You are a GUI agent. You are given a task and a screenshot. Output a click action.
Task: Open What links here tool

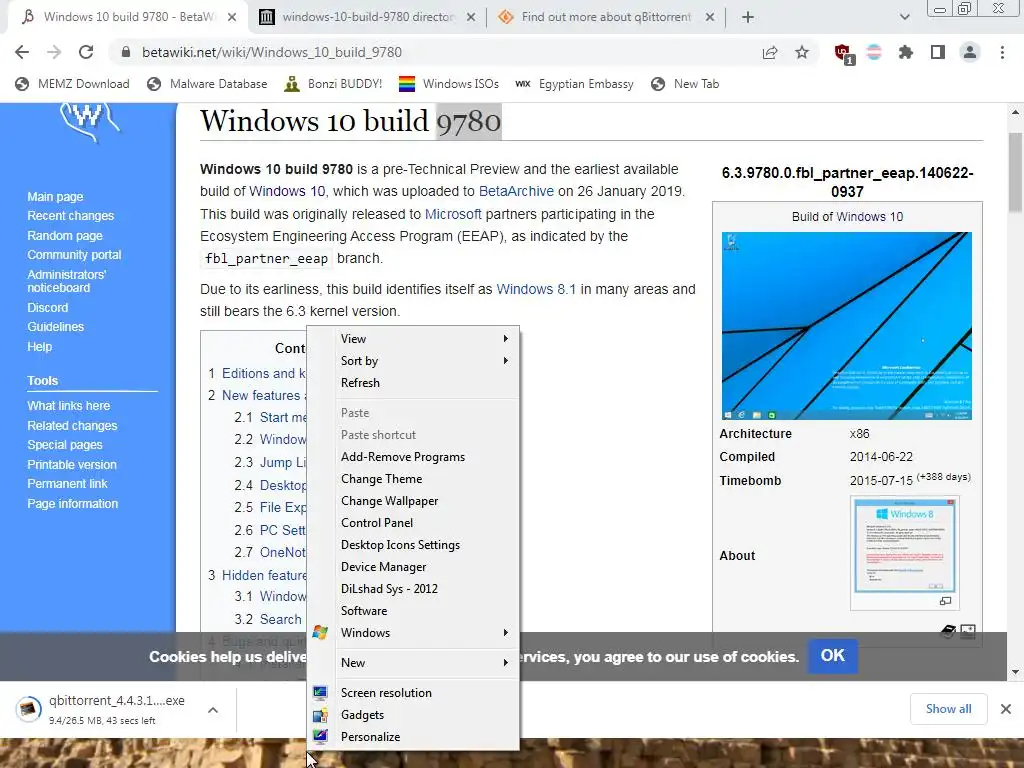point(69,406)
